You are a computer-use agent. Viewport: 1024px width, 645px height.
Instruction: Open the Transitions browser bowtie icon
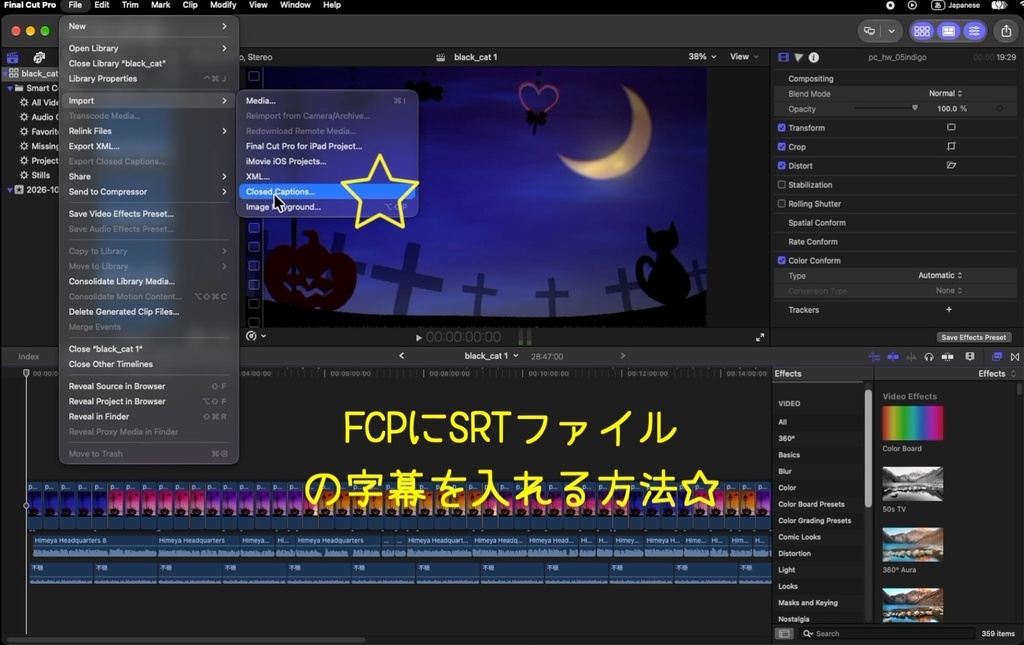(x=1015, y=356)
